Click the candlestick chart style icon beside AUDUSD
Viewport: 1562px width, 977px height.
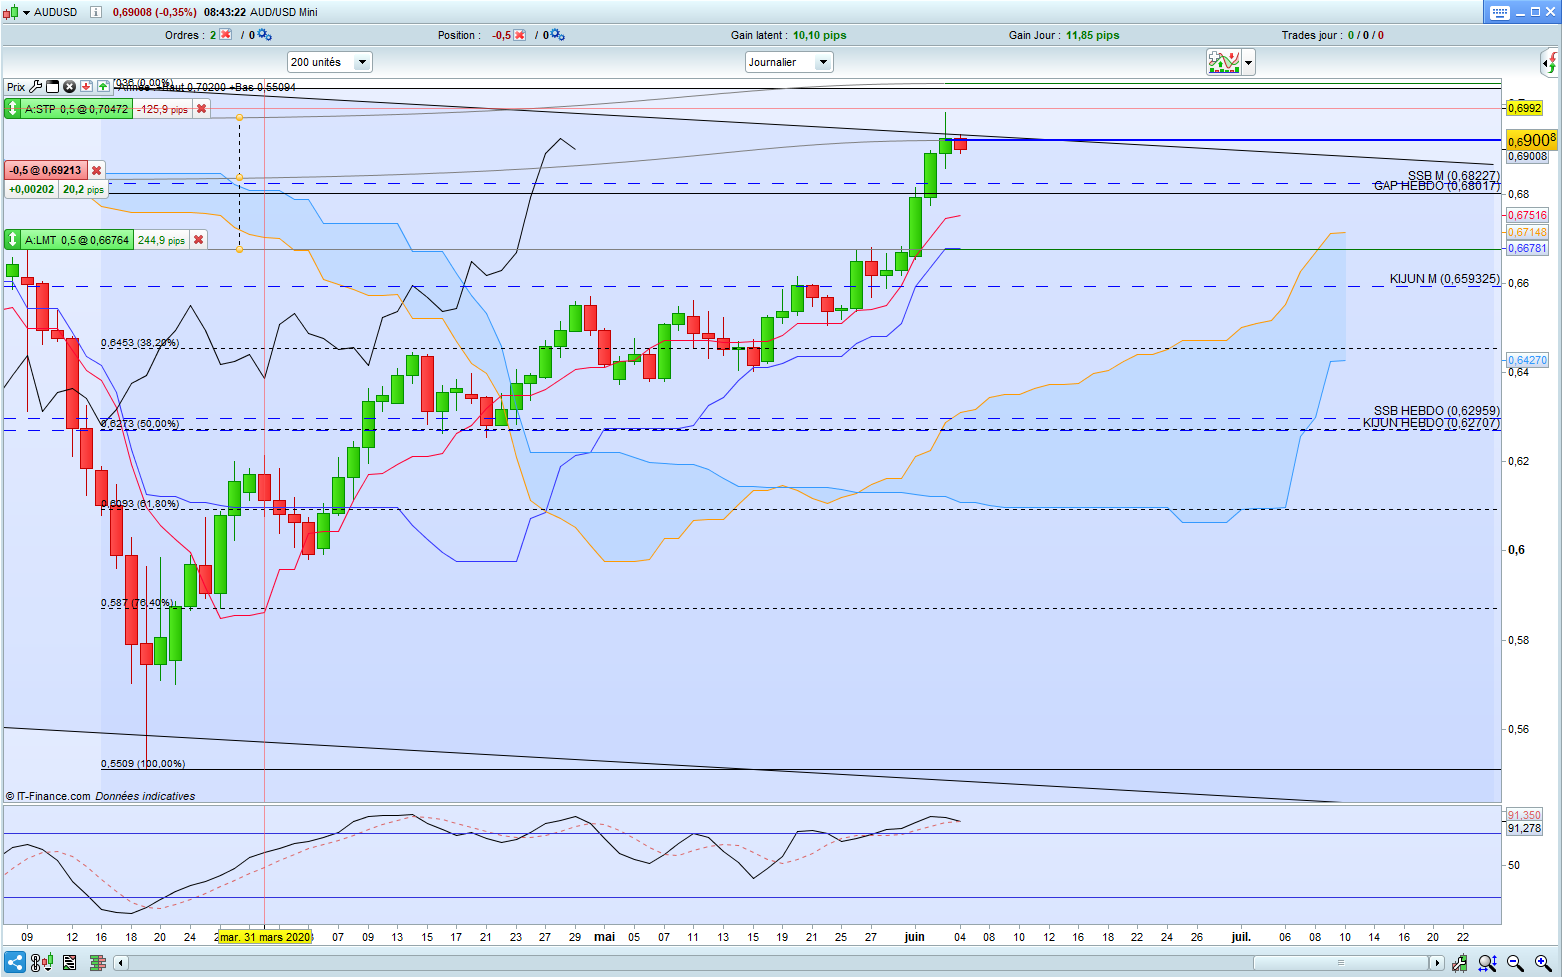tap(9, 12)
